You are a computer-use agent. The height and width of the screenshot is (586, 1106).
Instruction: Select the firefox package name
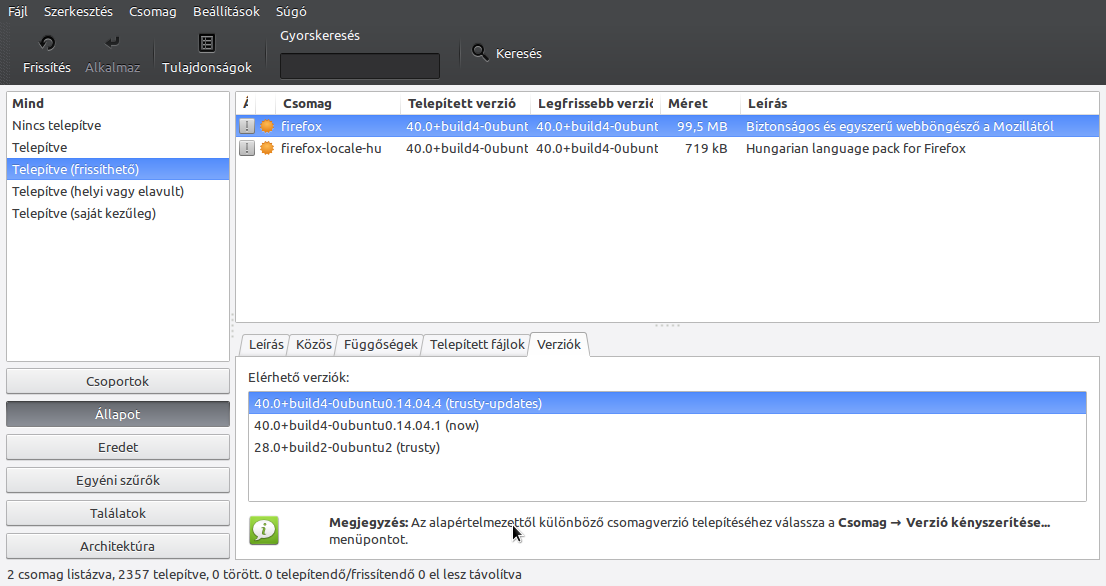click(x=301, y=126)
